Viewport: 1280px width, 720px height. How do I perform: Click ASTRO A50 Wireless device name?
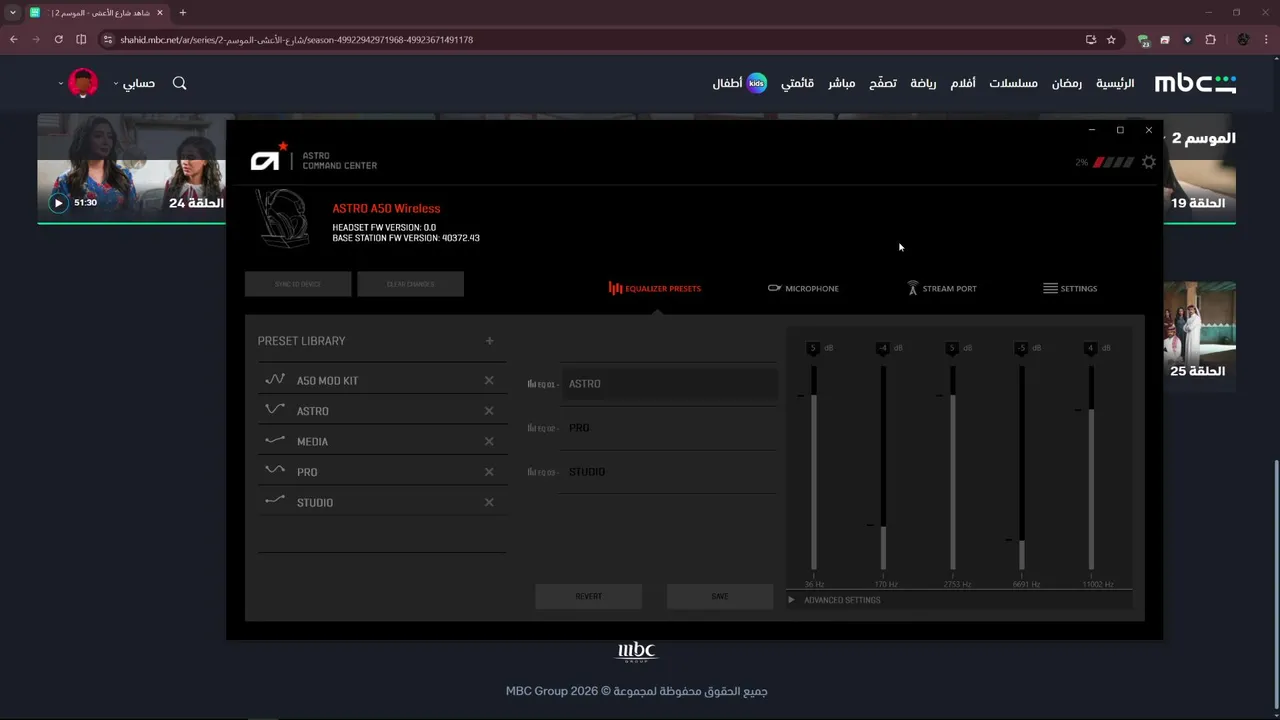(386, 208)
